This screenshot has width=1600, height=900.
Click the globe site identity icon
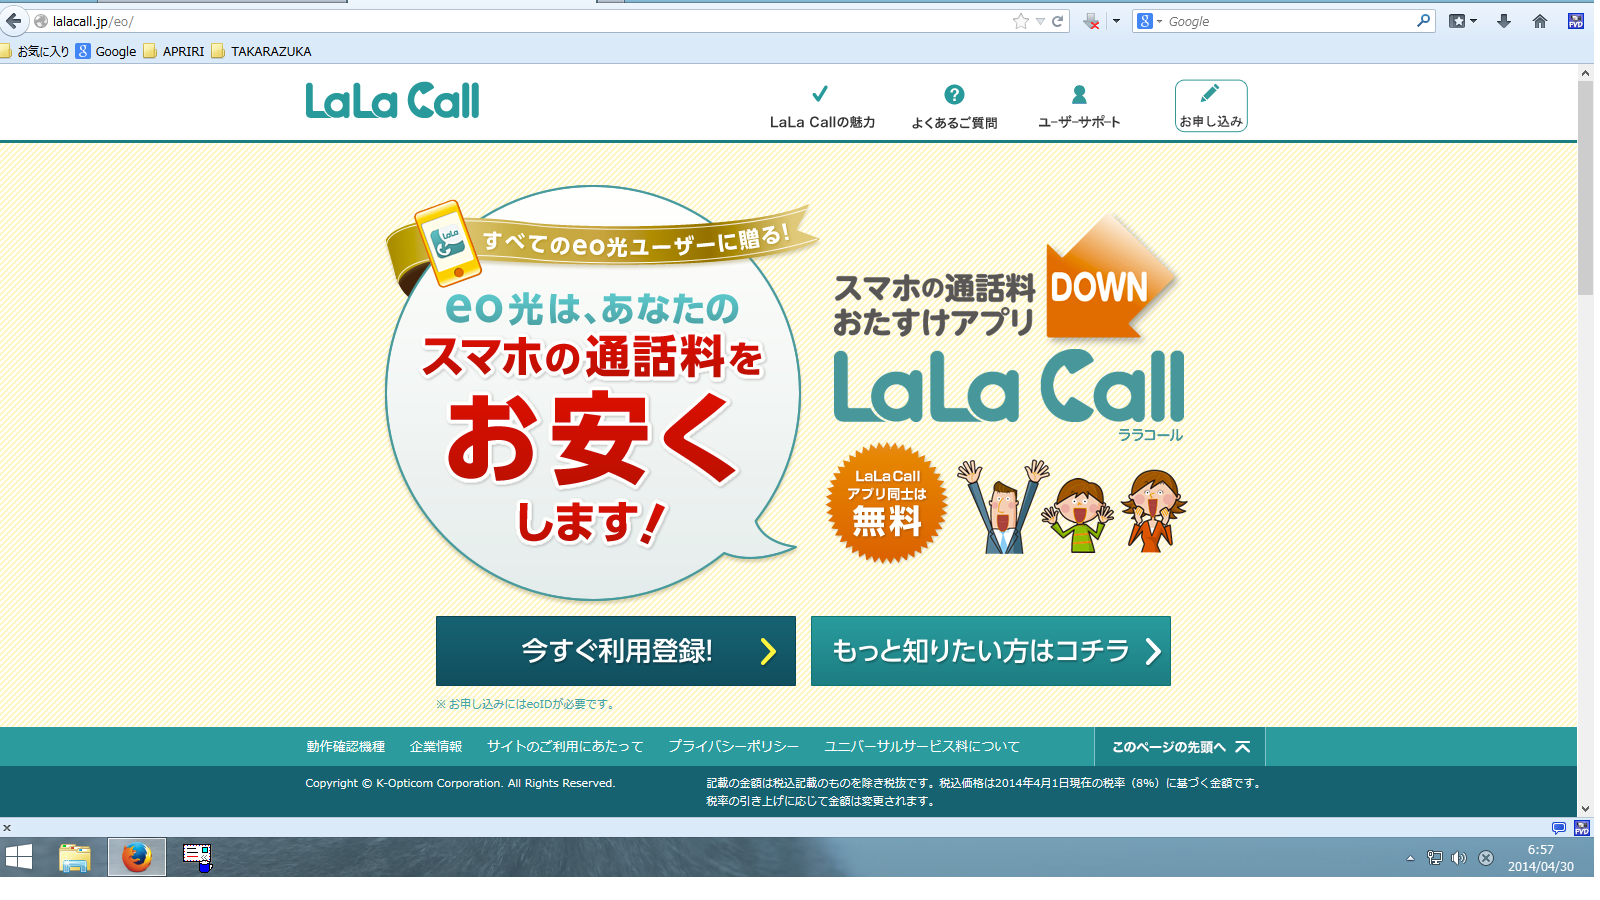[41, 21]
